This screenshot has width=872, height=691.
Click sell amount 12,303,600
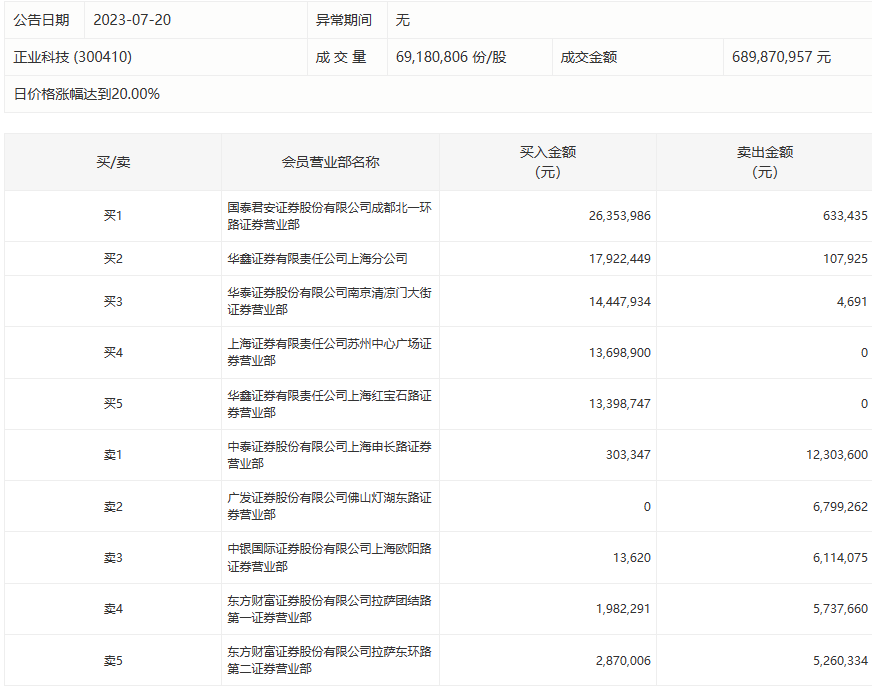click(837, 455)
